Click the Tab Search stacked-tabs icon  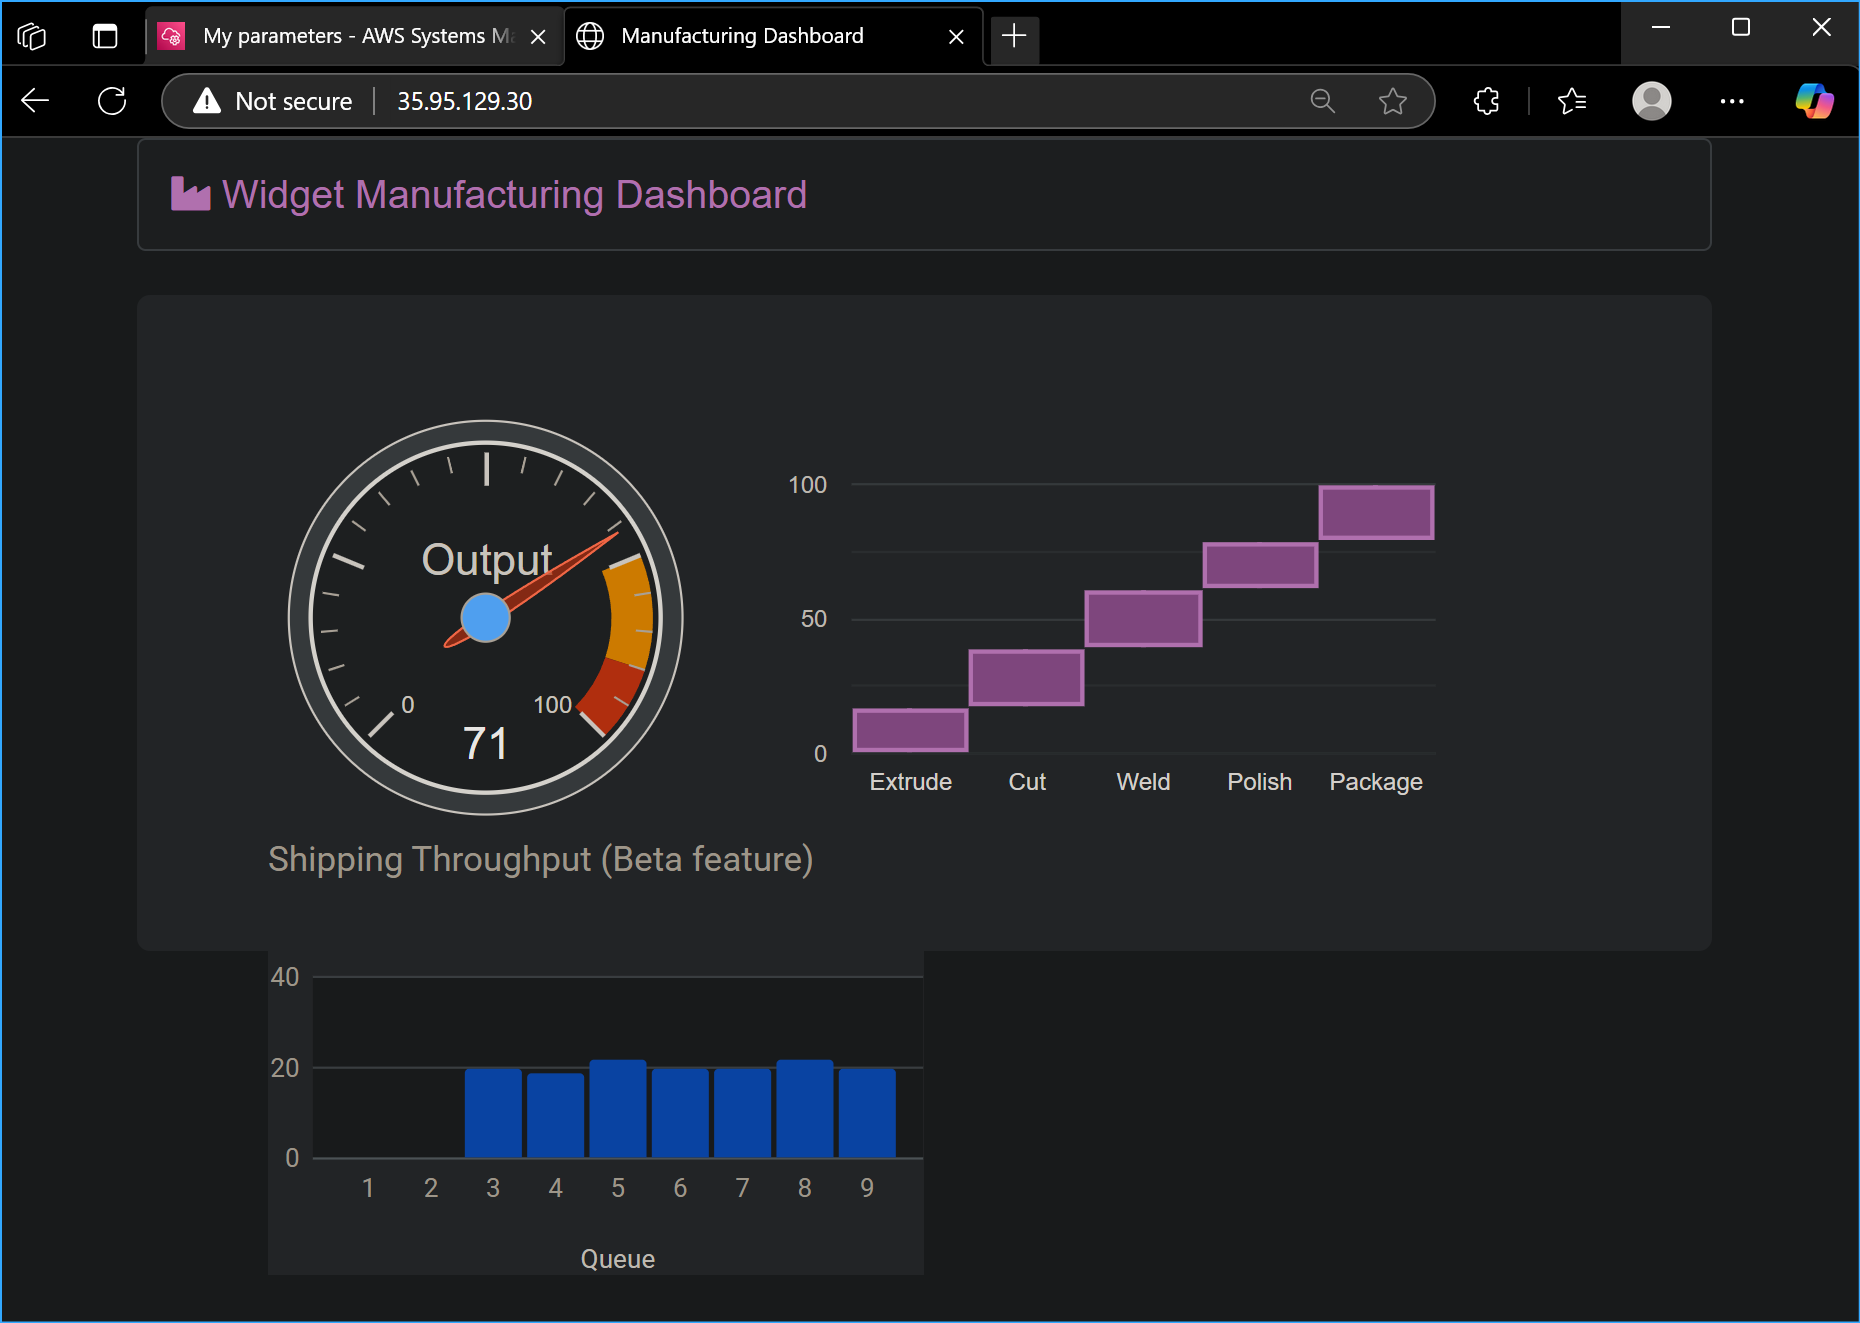pyautogui.click(x=31, y=35)
